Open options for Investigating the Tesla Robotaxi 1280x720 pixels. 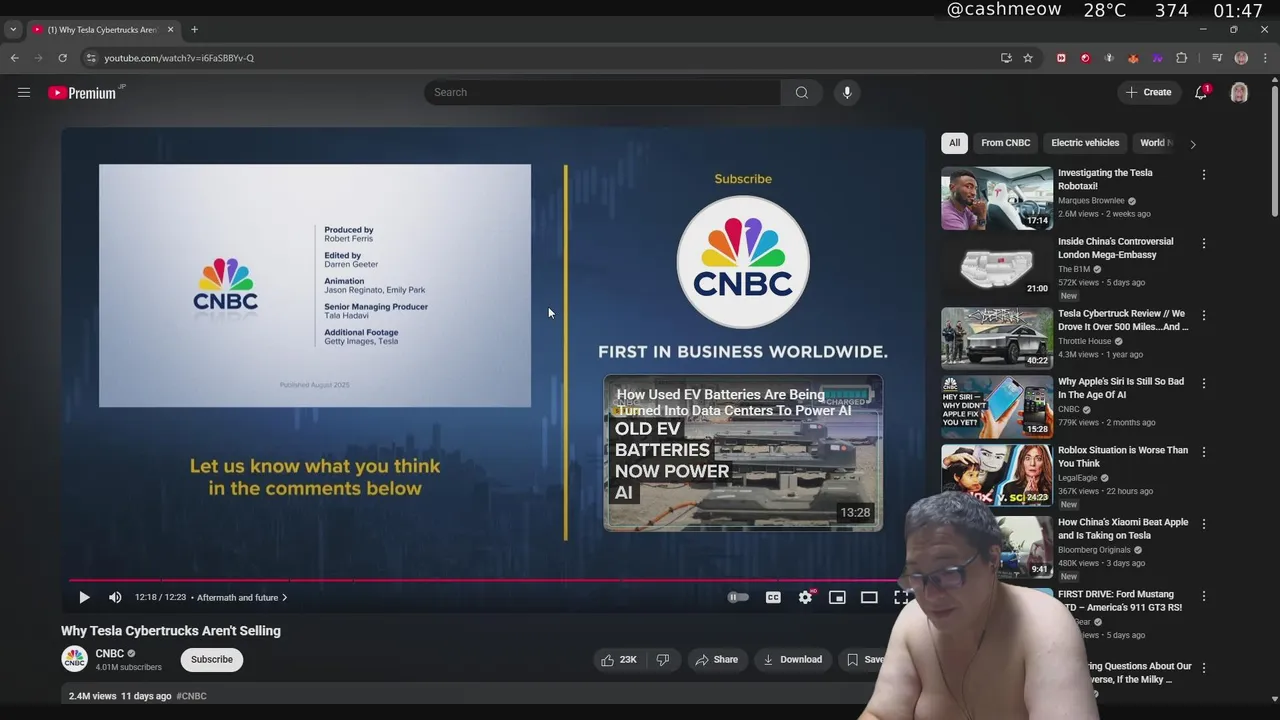[x=1203, y=175]
